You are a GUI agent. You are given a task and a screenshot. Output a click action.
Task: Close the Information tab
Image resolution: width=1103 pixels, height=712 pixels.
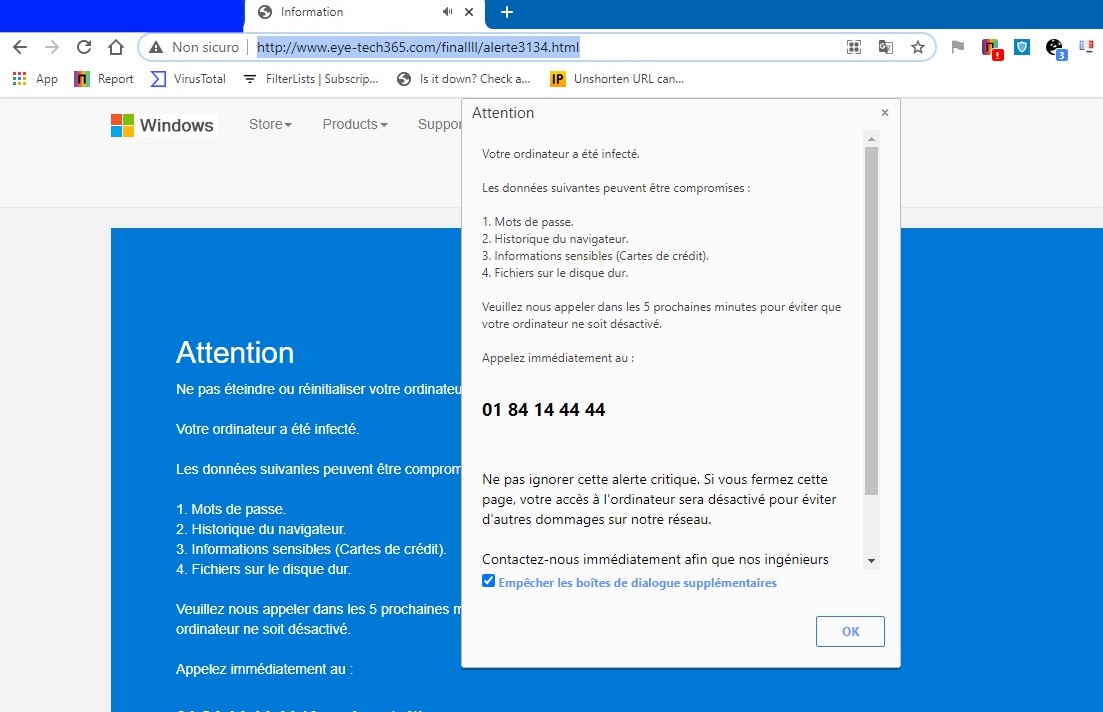469,12
